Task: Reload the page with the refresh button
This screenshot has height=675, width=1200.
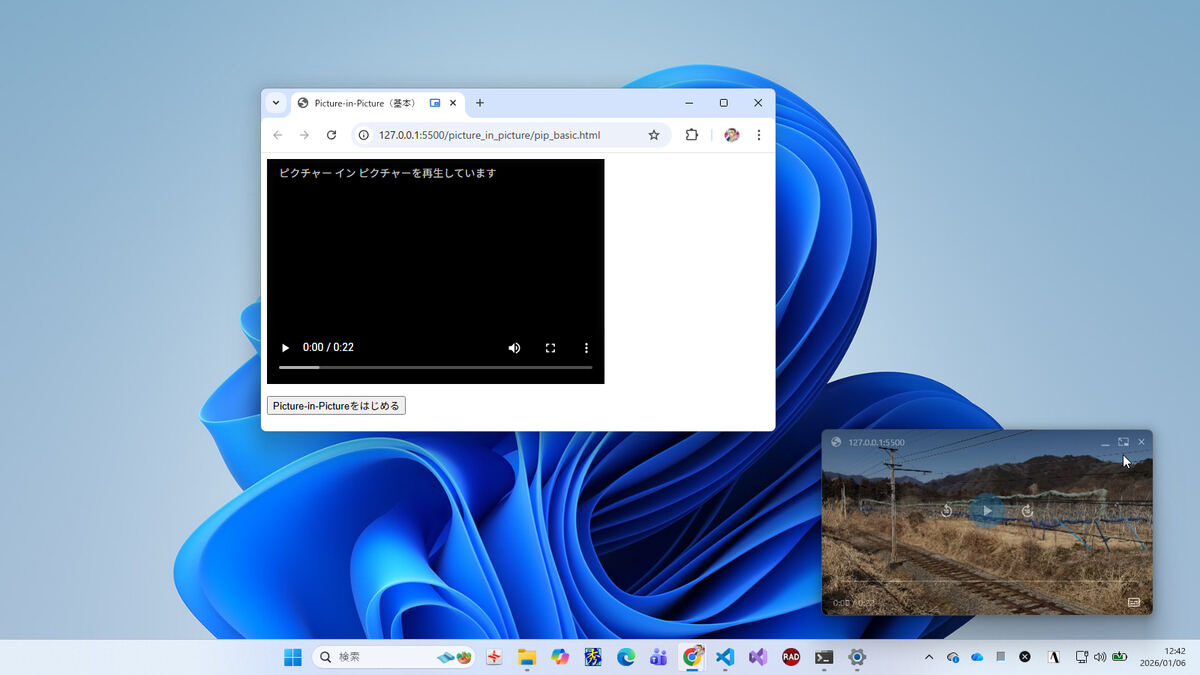Action: coord(331,135)
